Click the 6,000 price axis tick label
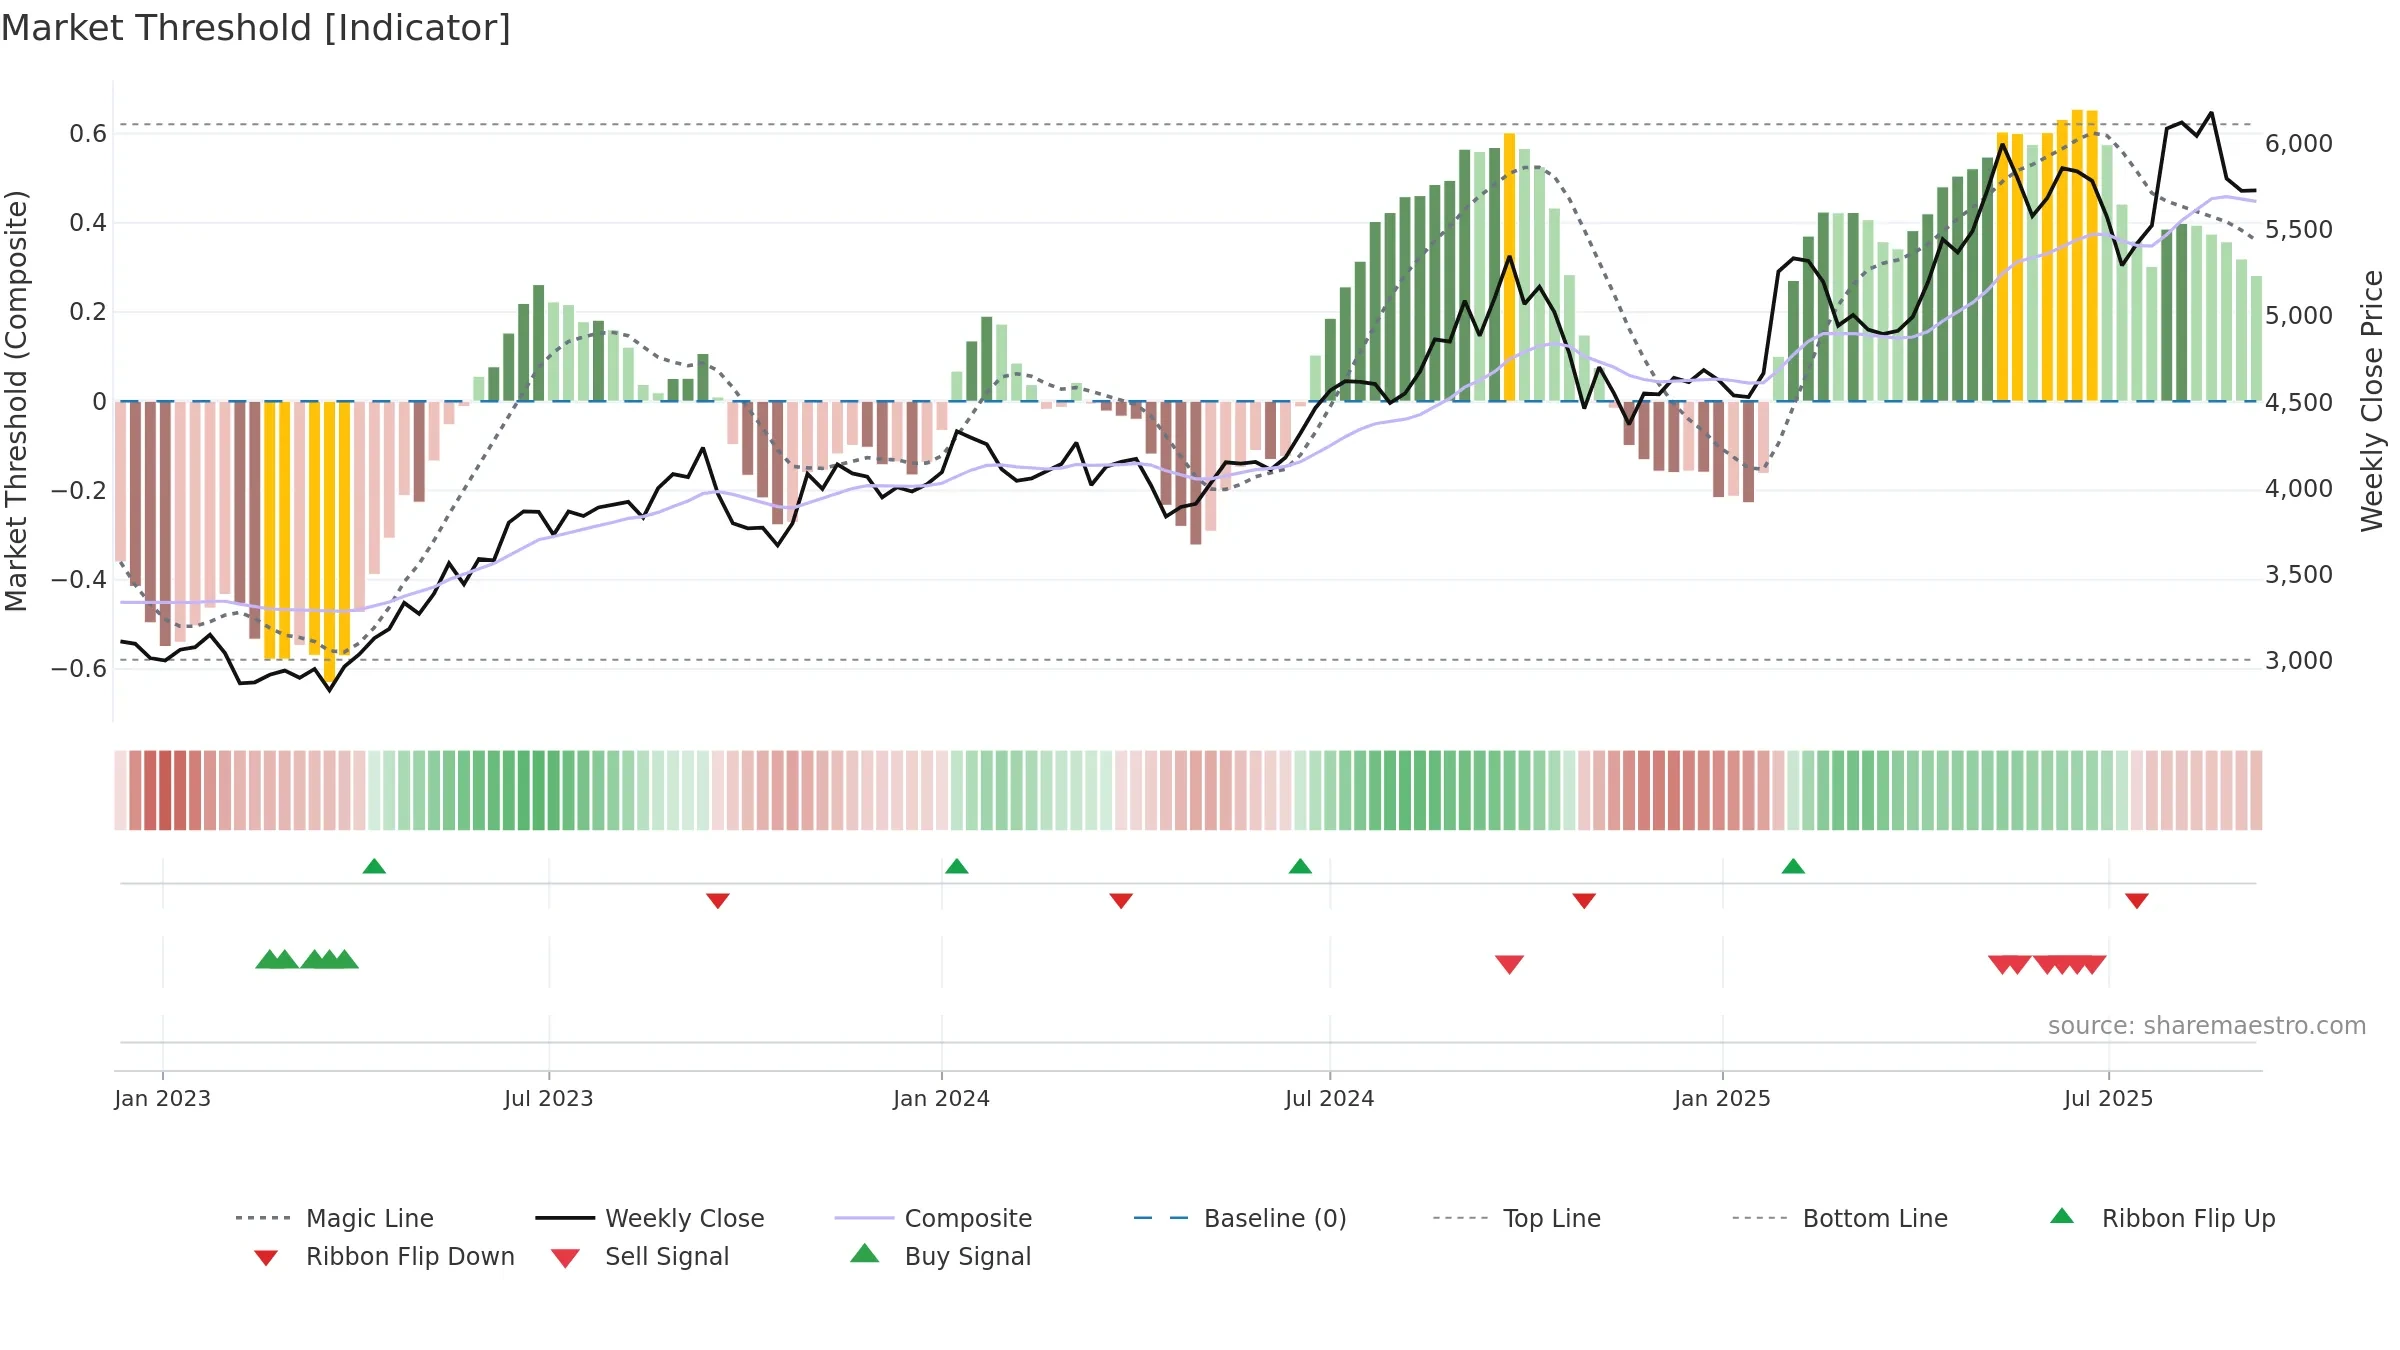Viewport: 2400px width, 1350px height. click(x=2299, y=143)
